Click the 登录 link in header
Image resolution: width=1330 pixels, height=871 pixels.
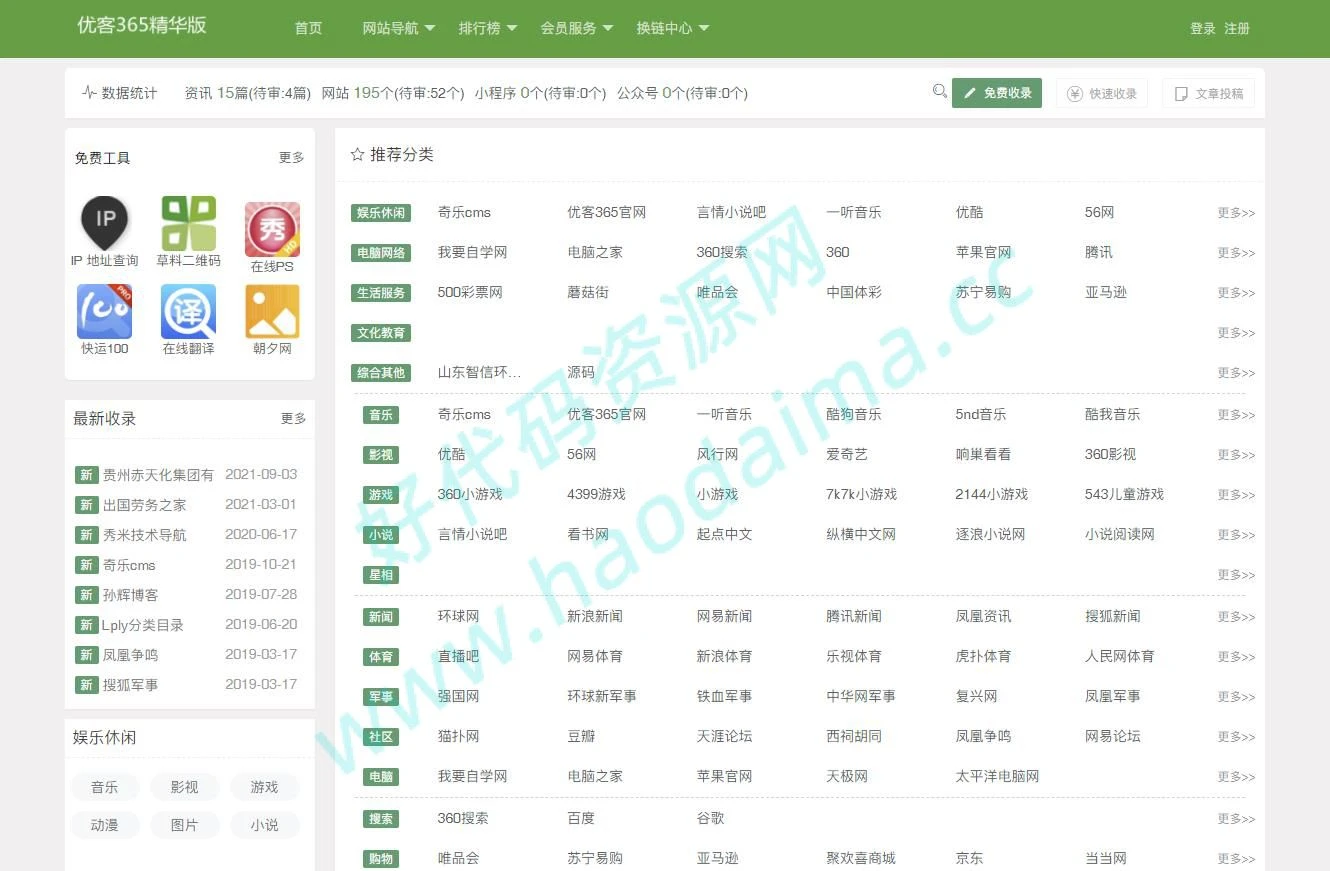pos(1202,28)
